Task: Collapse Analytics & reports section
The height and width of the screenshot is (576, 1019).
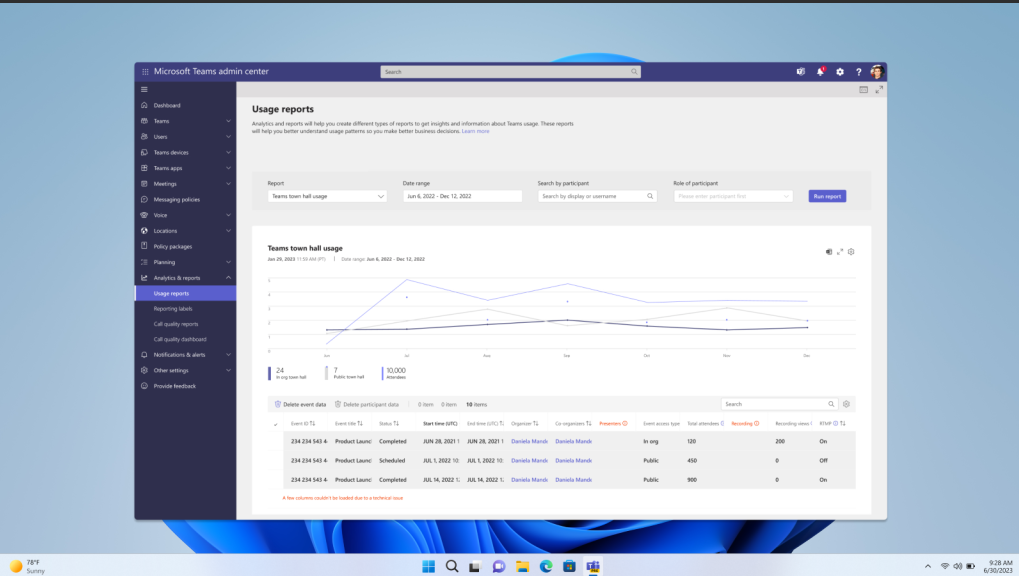Action: pos(228,278)
